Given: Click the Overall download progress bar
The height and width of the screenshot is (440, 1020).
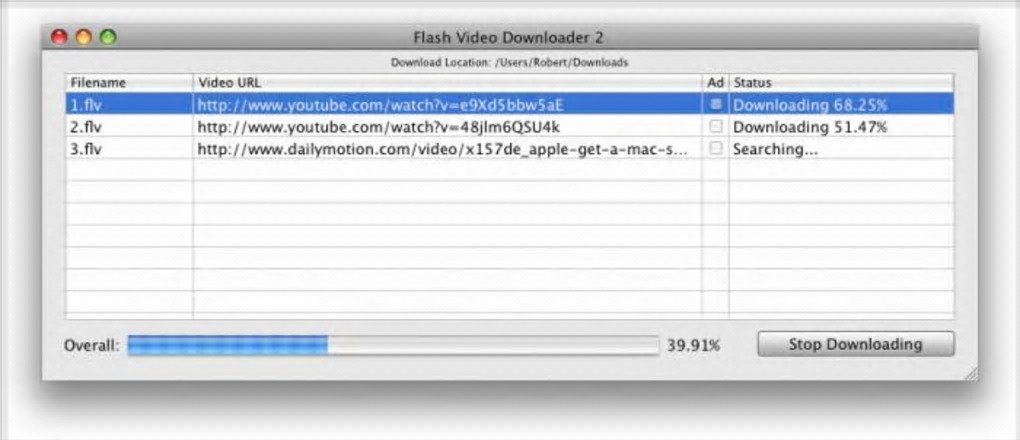Looking at the screenshot, I should 393,346.
